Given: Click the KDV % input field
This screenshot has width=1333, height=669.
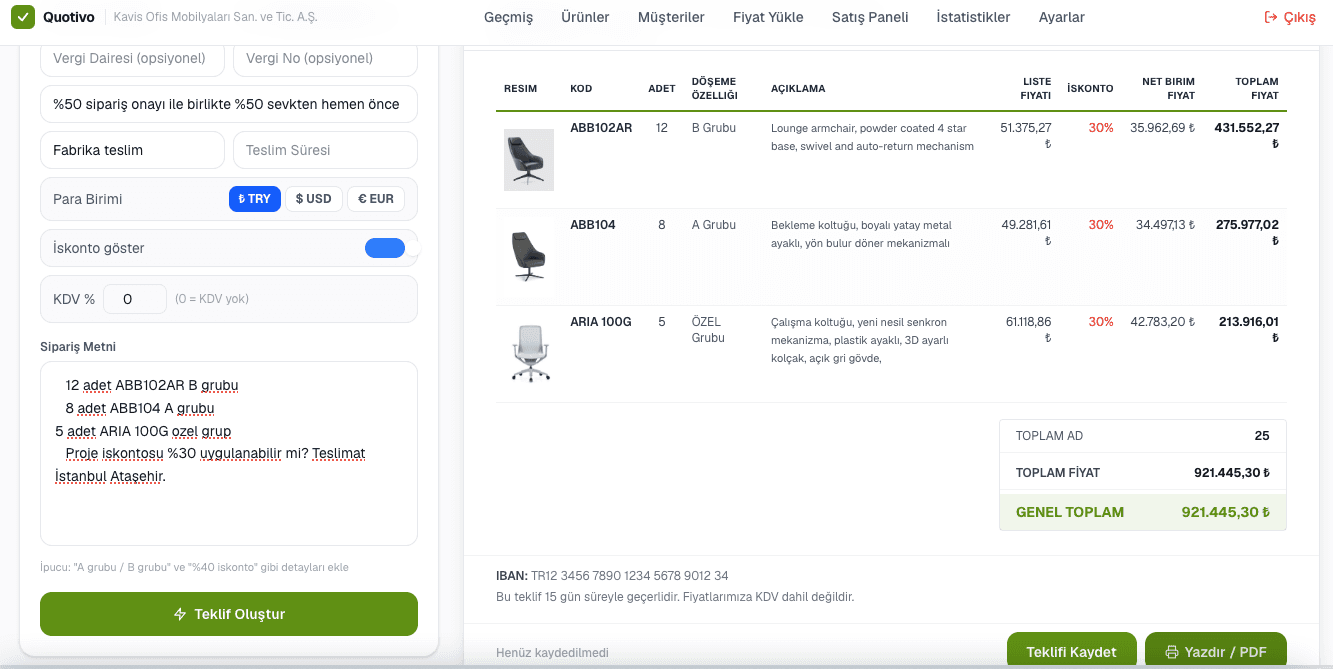Looking at the screenshot, I should click(135, 299).
